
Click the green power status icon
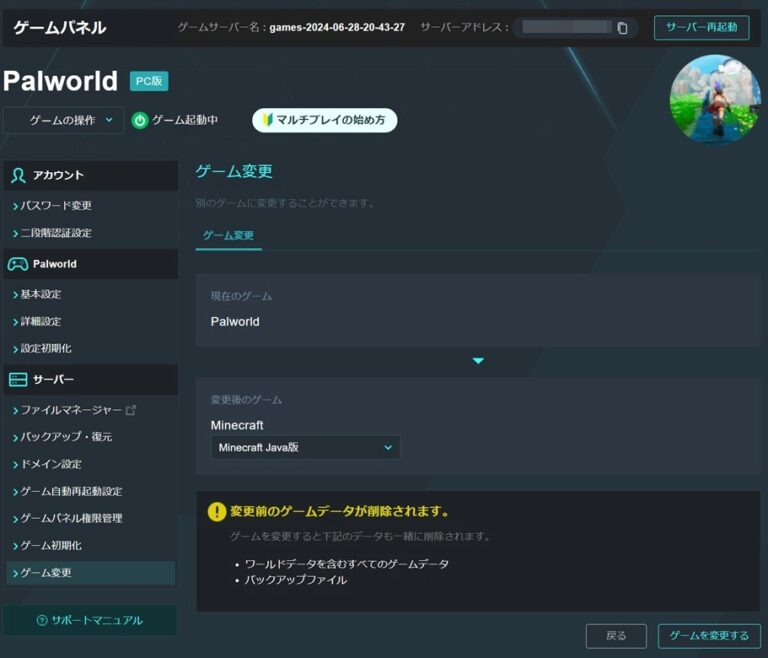point(140,121)
